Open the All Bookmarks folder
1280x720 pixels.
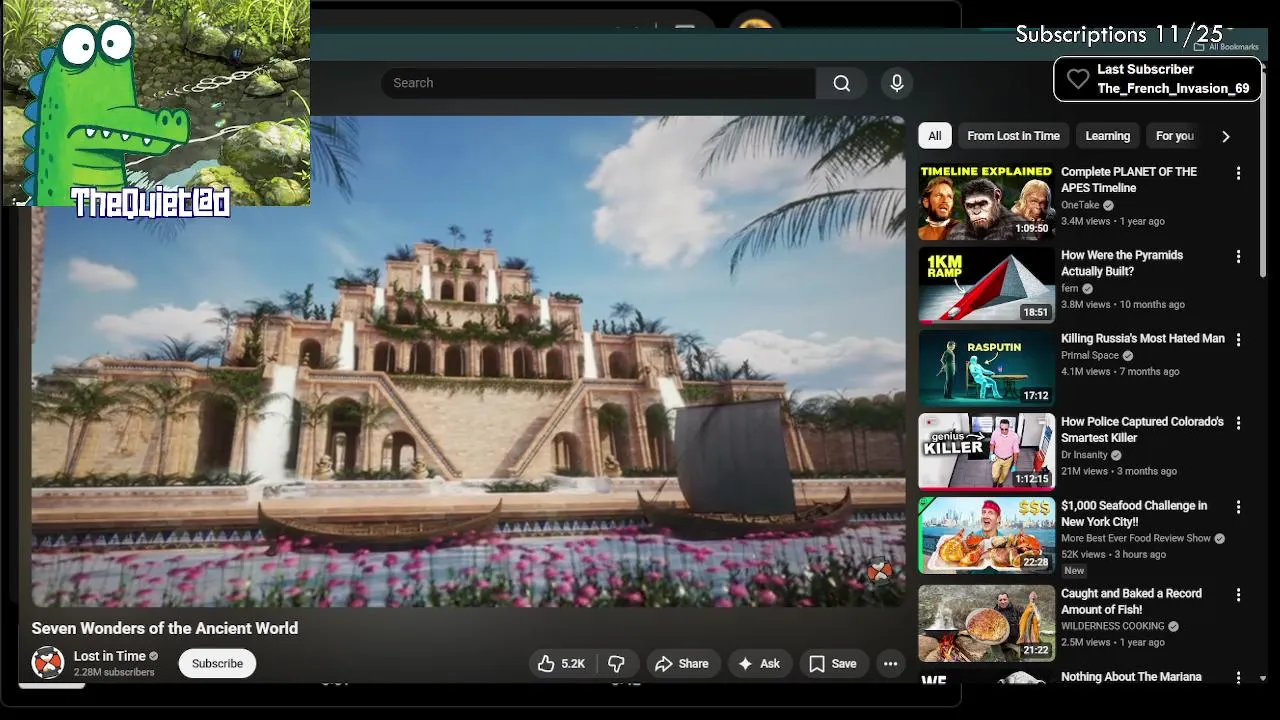(x=1226, y=47)
